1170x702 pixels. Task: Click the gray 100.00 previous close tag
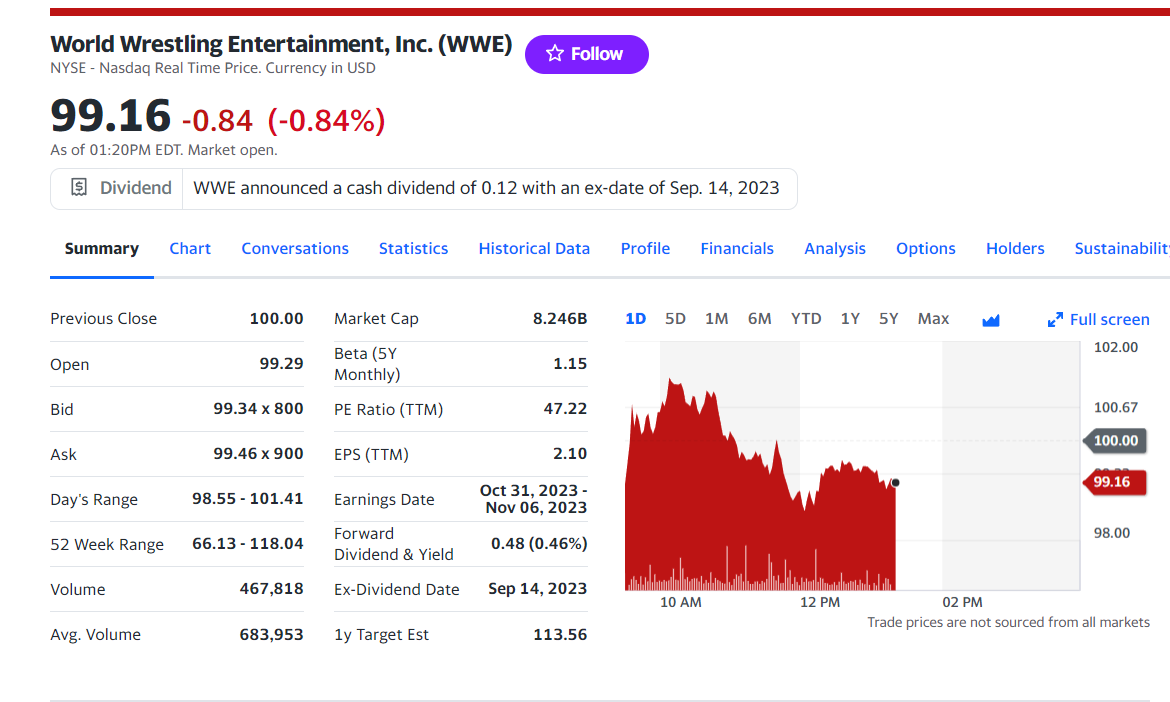1115,441
